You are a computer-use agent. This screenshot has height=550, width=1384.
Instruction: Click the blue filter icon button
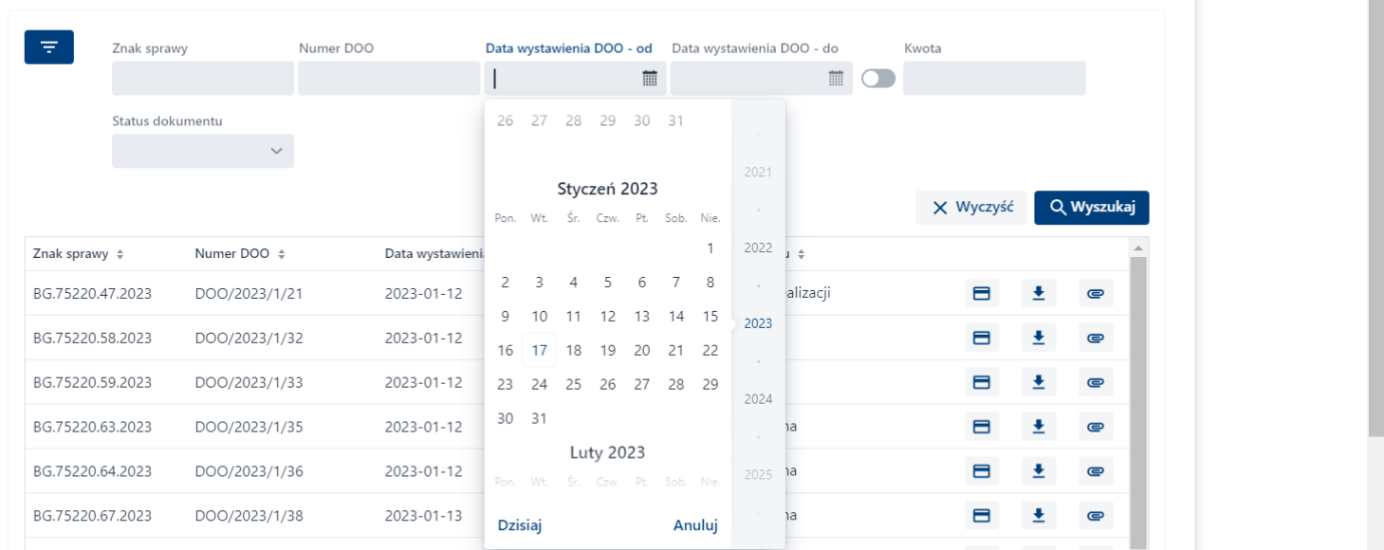pos(49,47)
